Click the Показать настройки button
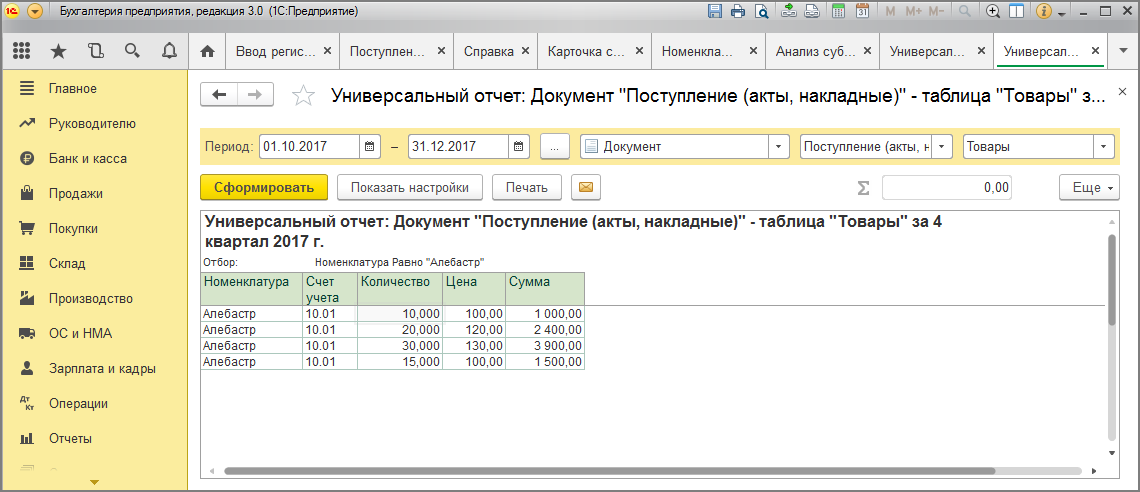The image size is (1140, 492). [x=409, y=187]
